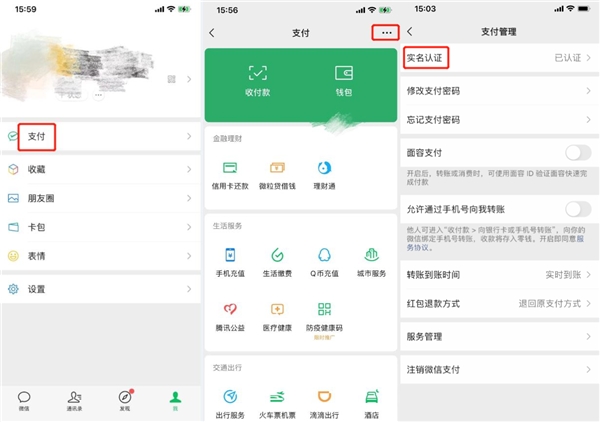The width and height of the screenshot is (600, 422).
Task: Expand 实名认证 已认证 chevron
Action: 589,58
